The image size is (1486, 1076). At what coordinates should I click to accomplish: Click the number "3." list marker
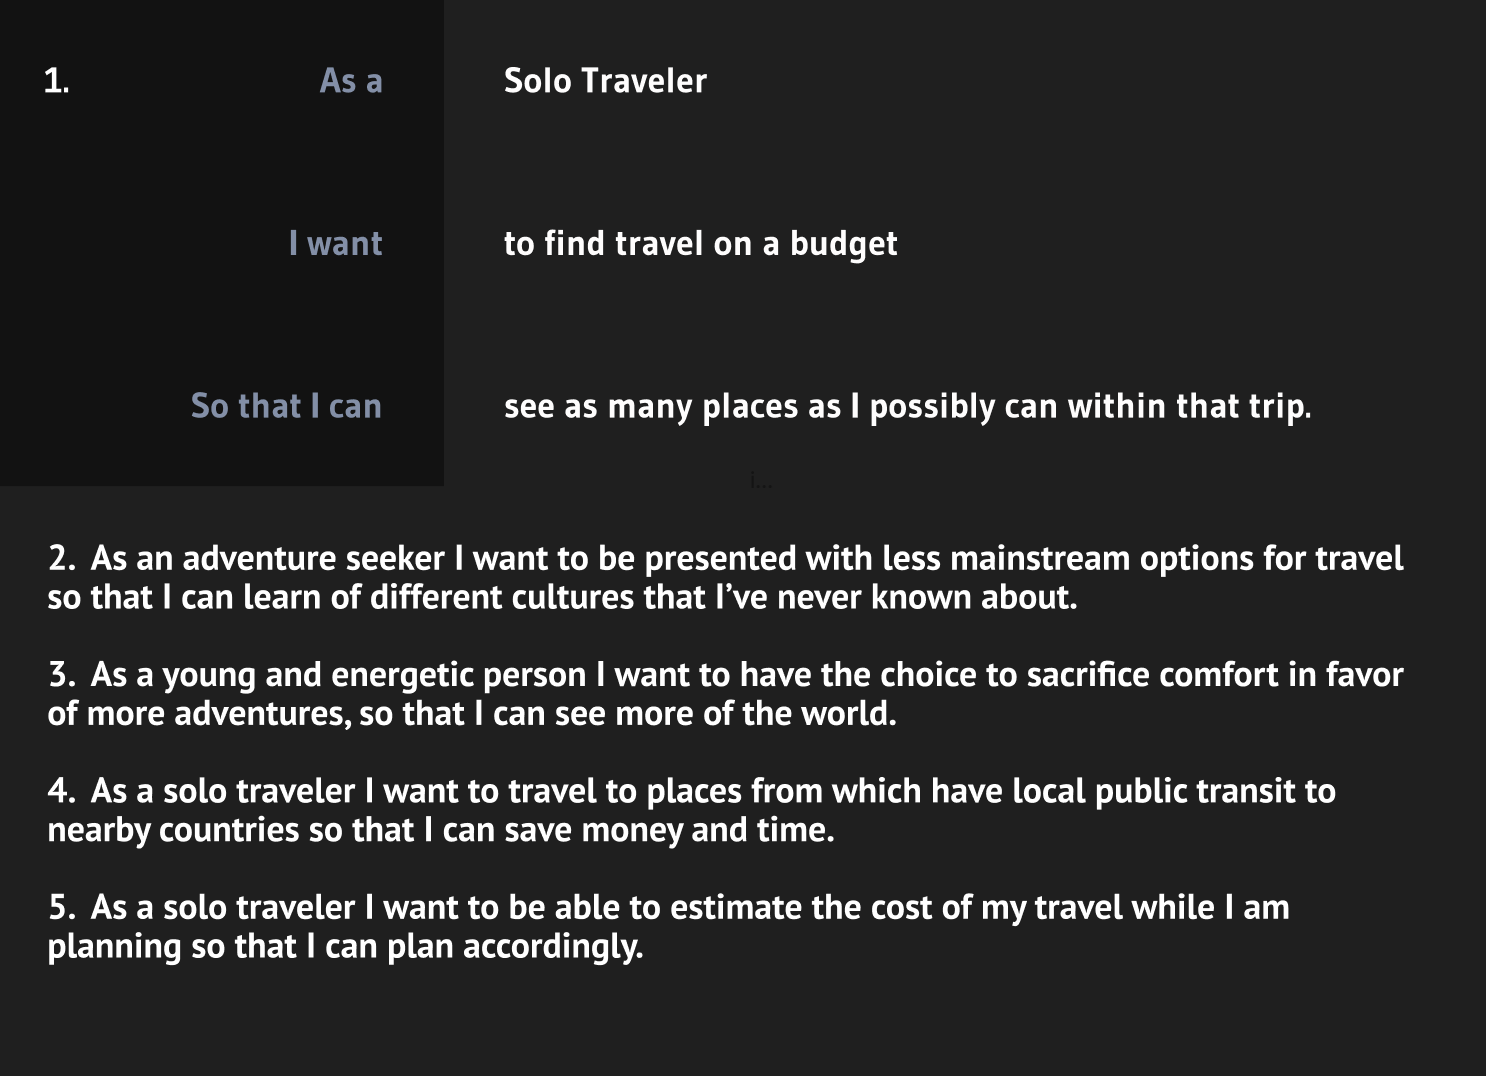pos(62,675)
